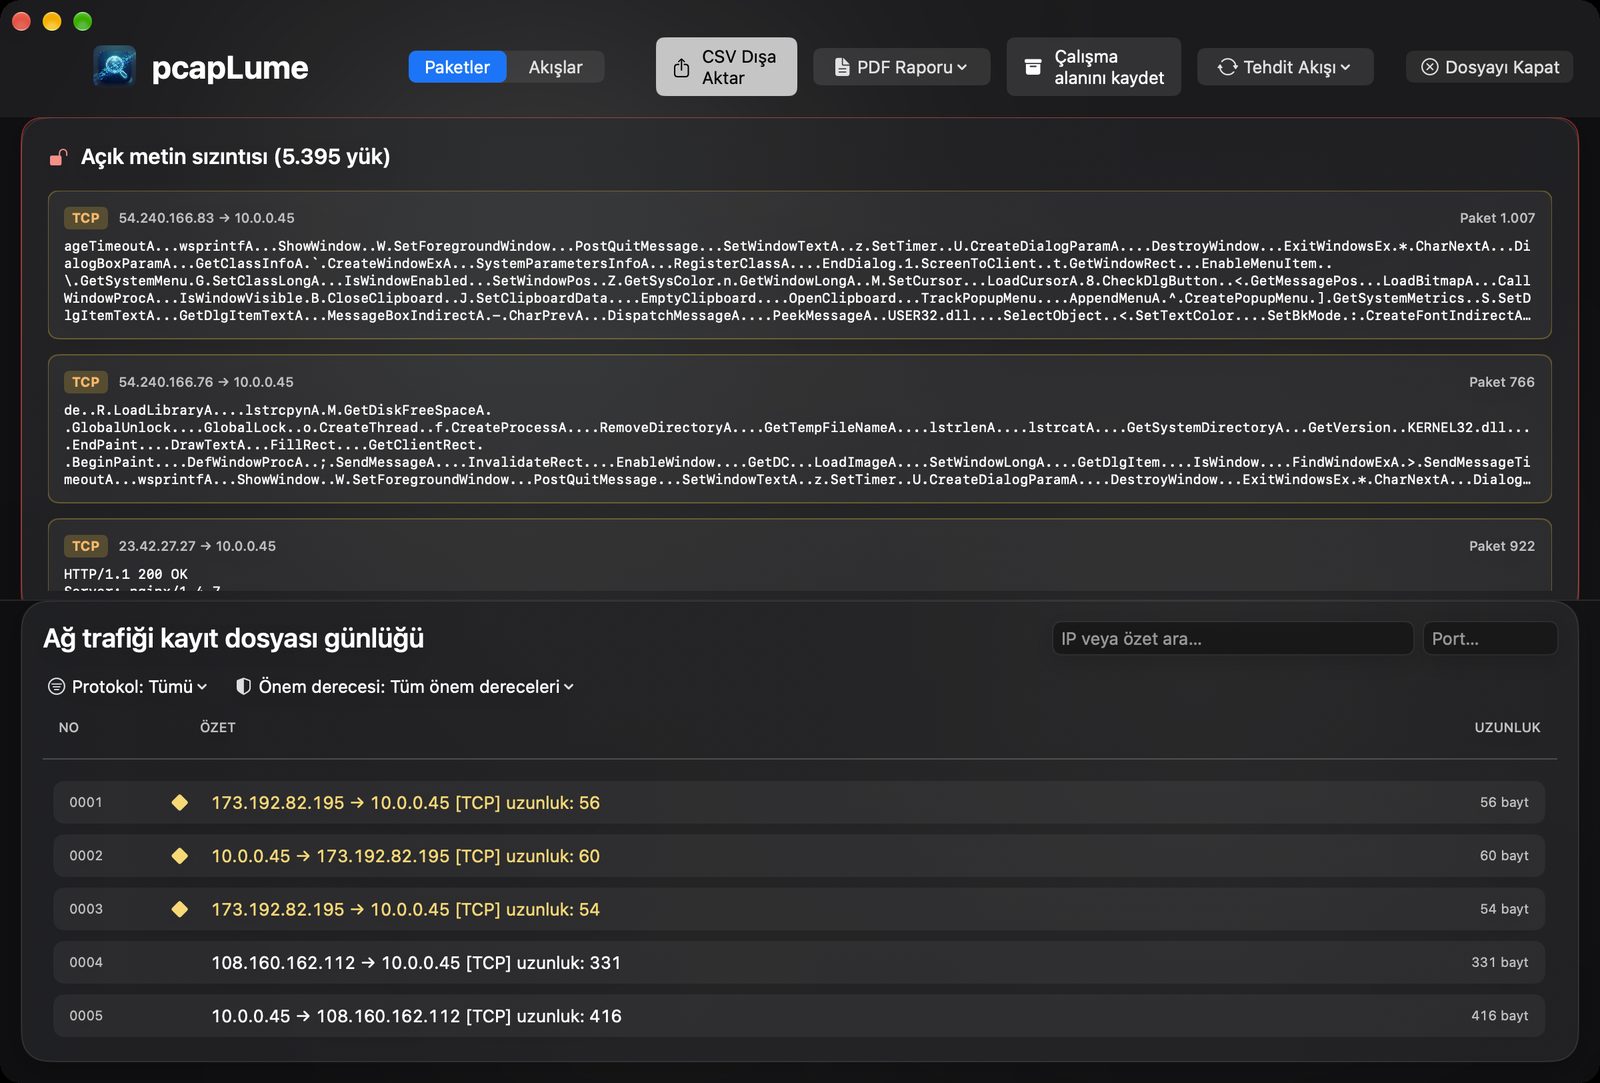Click the 173.192.82.195 uzunluk: 54 summary
The height and width of the screenshot is (1083, 1600).
[x=405, y=909]
